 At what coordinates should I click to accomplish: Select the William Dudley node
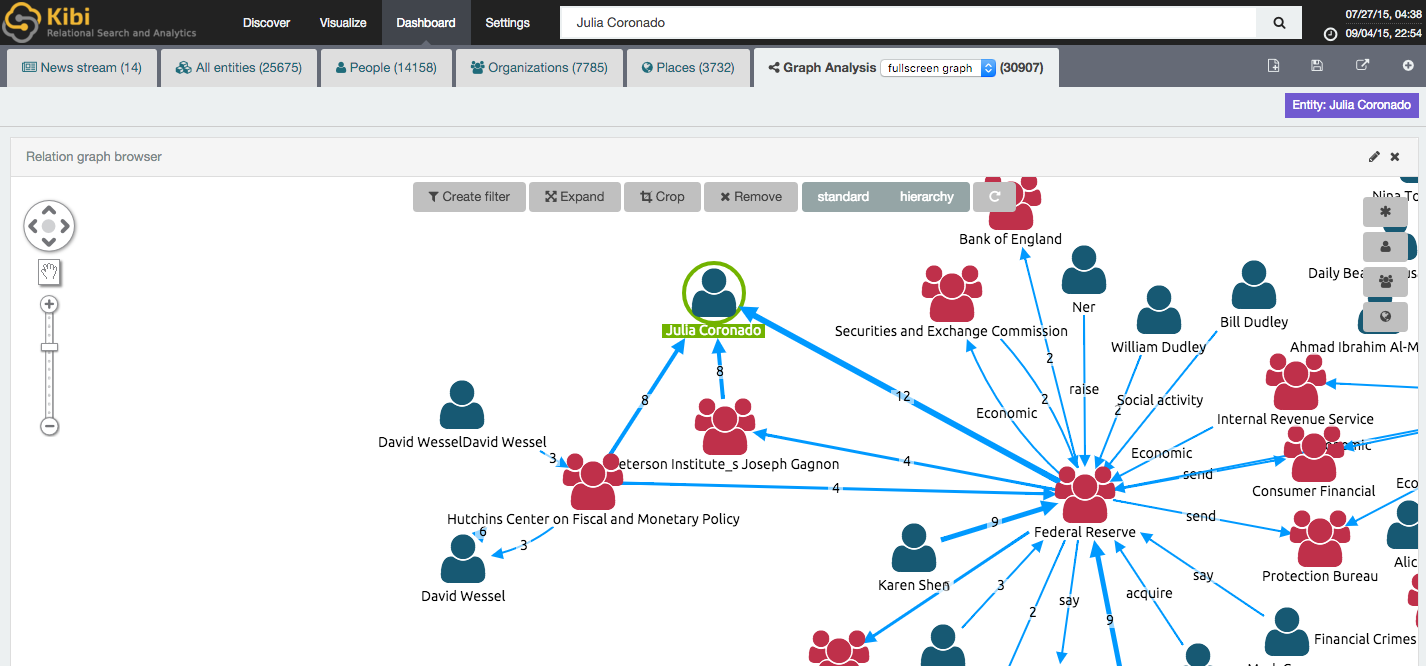click(x=1159, y=311)
